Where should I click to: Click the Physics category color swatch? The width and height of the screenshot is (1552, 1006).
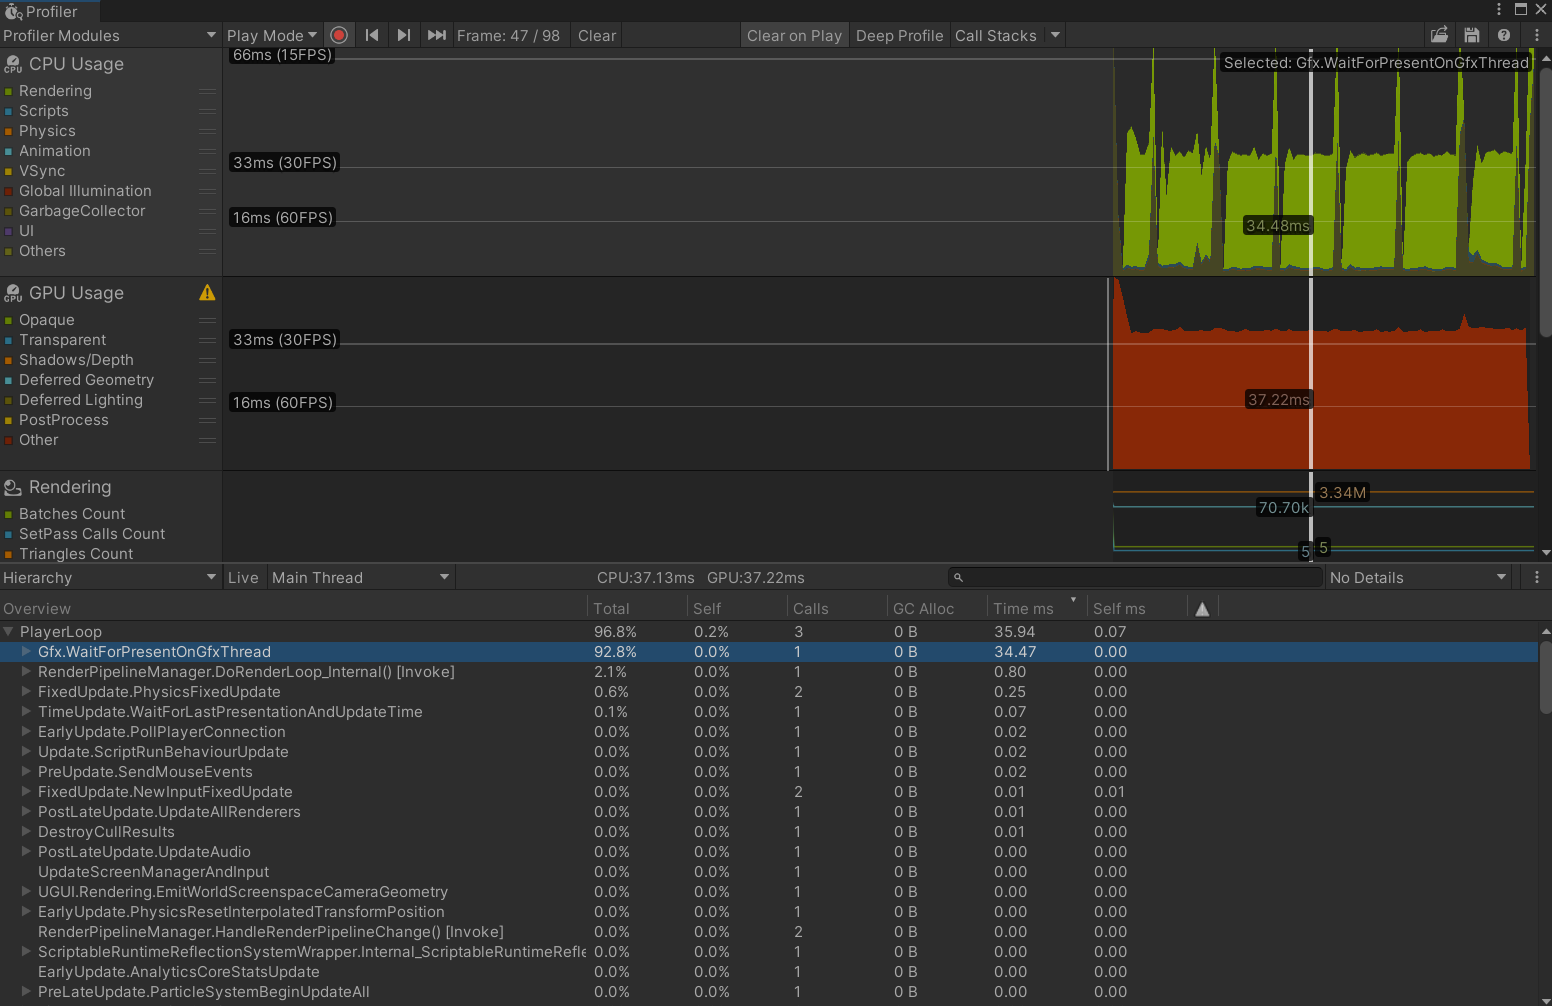tap(9, 131)
